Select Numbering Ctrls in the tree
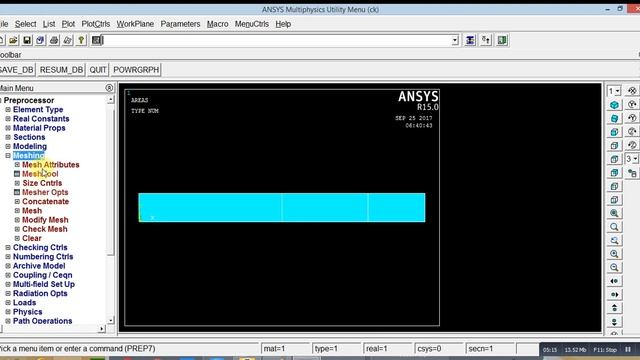This screenshot has height=360, width=640. (x=43, y=257)
